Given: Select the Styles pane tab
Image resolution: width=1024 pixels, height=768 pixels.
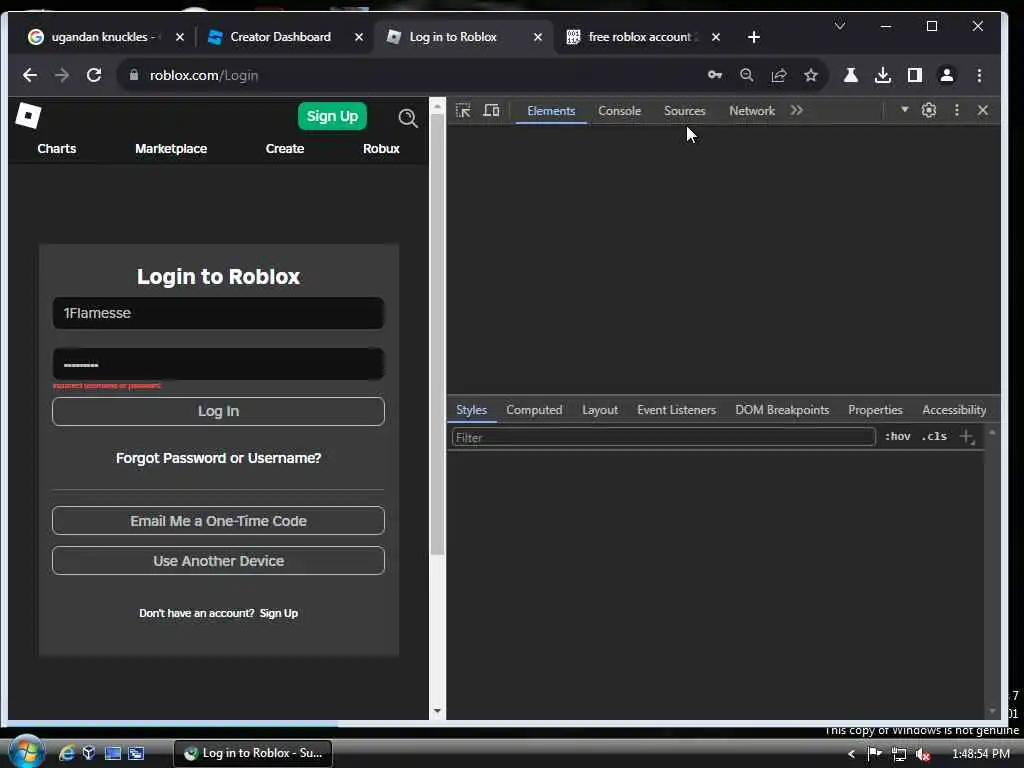Looking at the screenshot, I should click(472, 410).
